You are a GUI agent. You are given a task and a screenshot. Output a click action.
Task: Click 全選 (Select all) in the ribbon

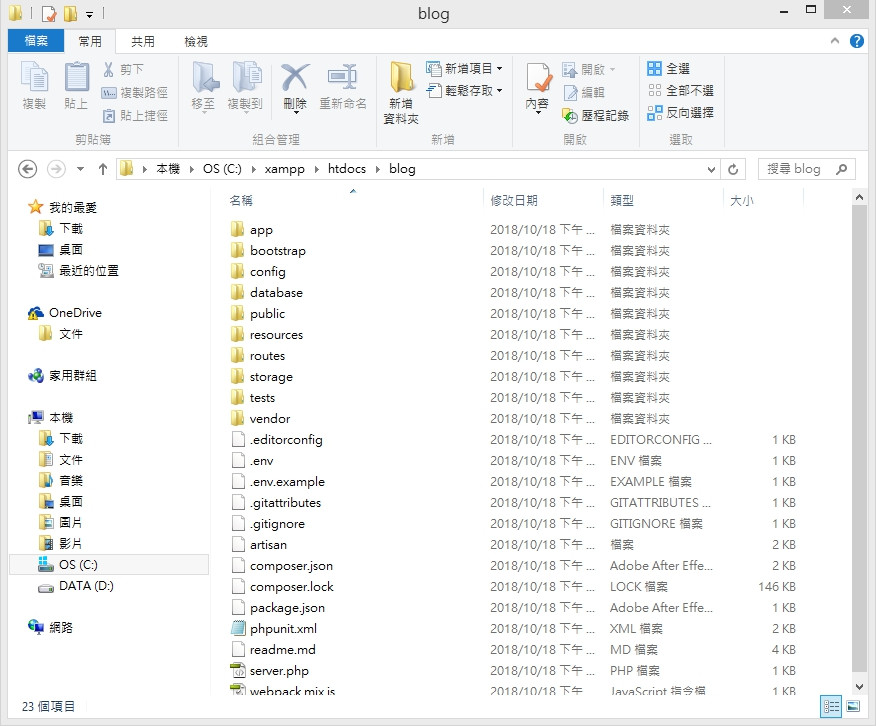tap(669, 69)
